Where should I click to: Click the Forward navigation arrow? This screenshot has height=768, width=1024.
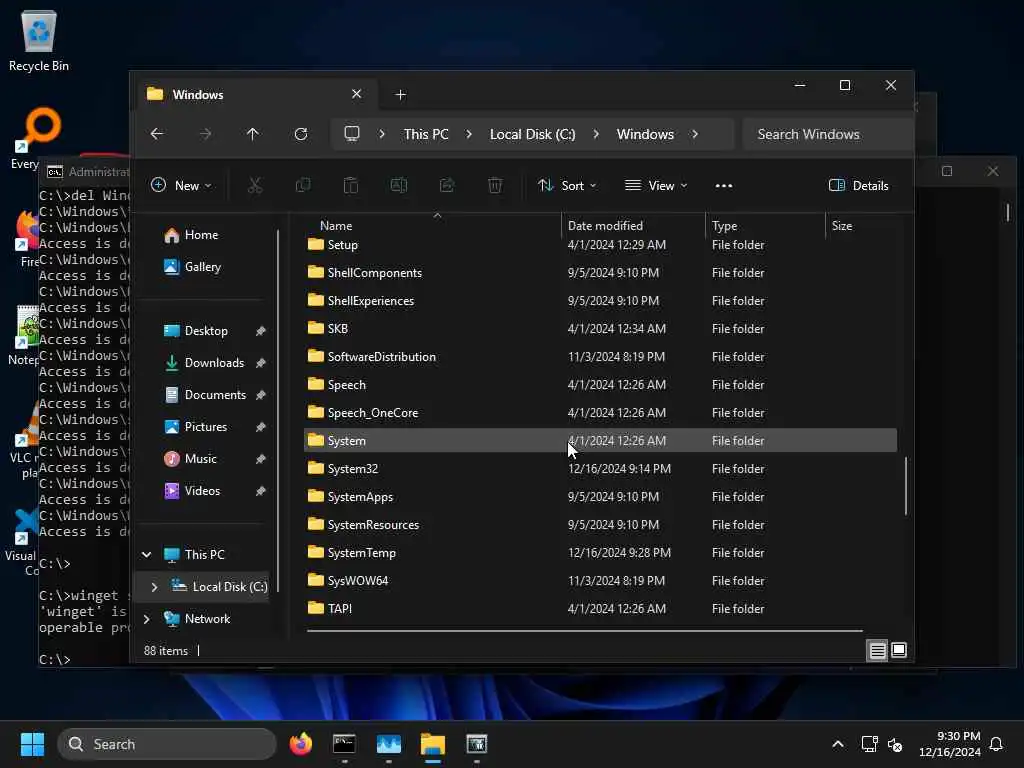click(x=205, y=134)
